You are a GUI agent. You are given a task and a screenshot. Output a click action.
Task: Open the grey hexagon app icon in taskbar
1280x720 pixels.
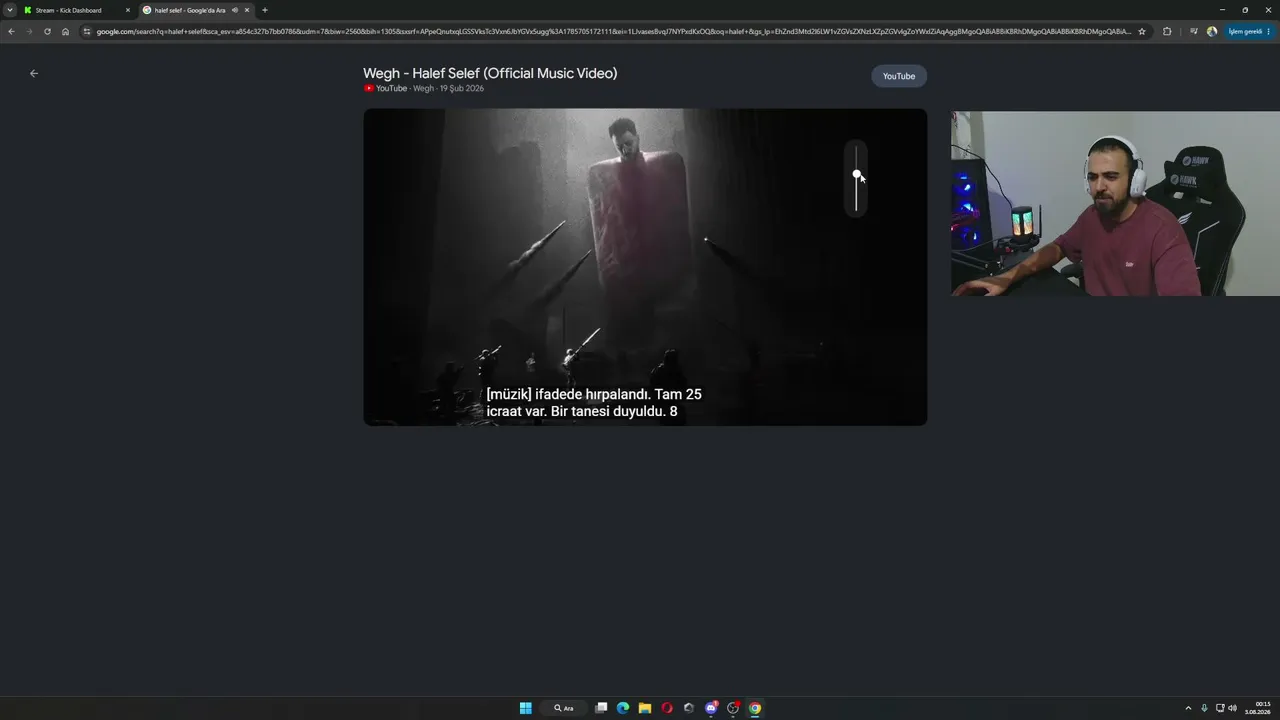(x=689, y=708)
